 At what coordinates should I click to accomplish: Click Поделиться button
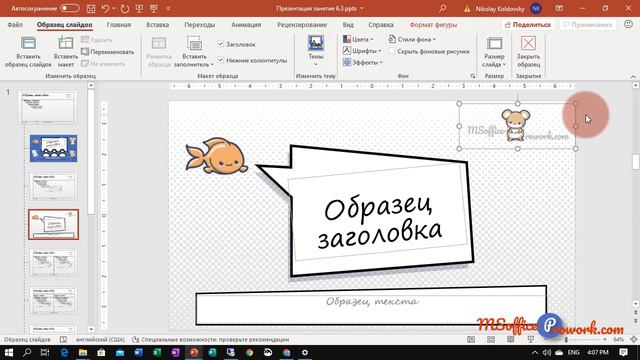(x=528, y=24)
